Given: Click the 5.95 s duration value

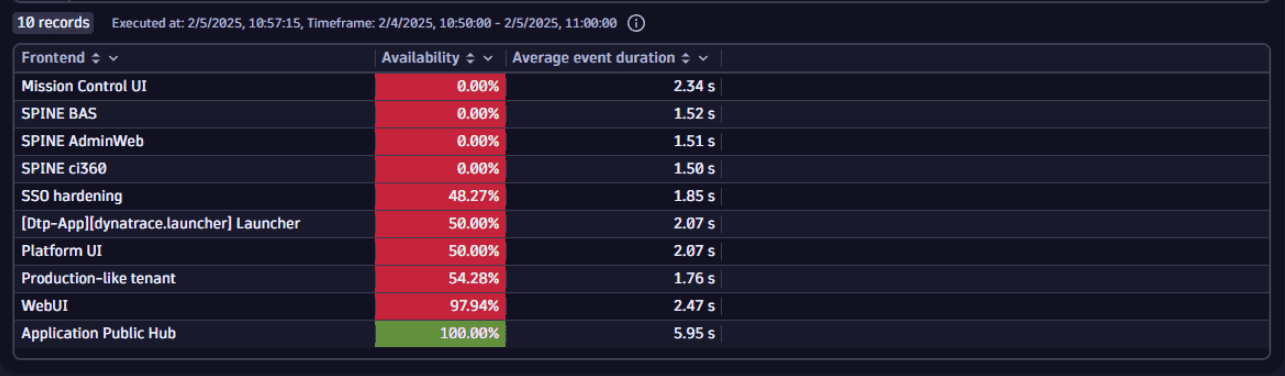Looking at the screenshot, I should (695, 333).
